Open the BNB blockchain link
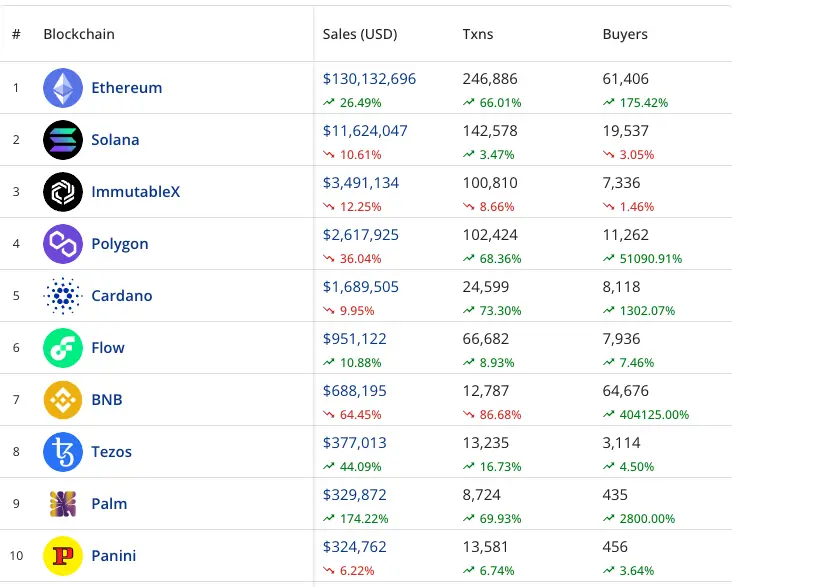The width and height of the screenshot is (817, 587). (107, 400)
